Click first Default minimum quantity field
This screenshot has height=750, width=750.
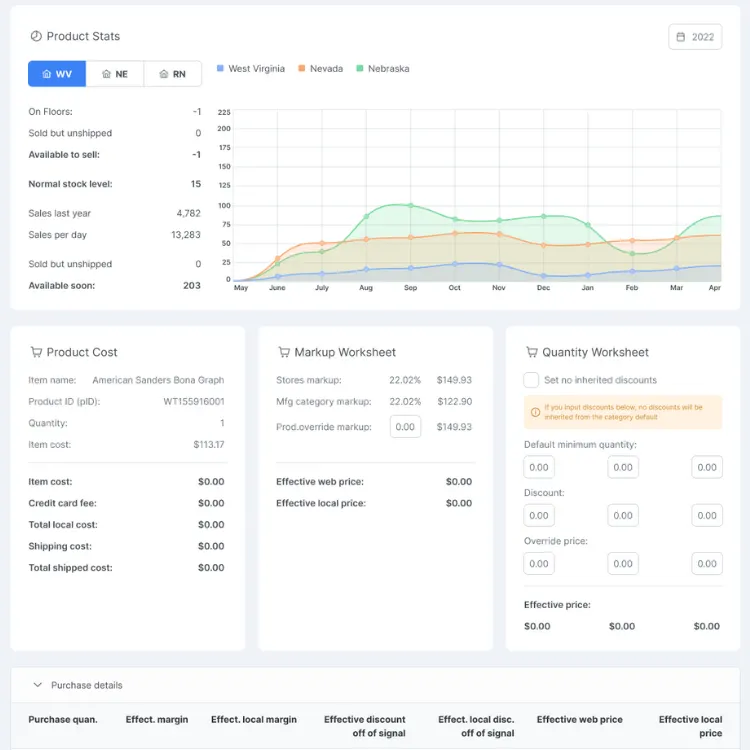(539, 467)
